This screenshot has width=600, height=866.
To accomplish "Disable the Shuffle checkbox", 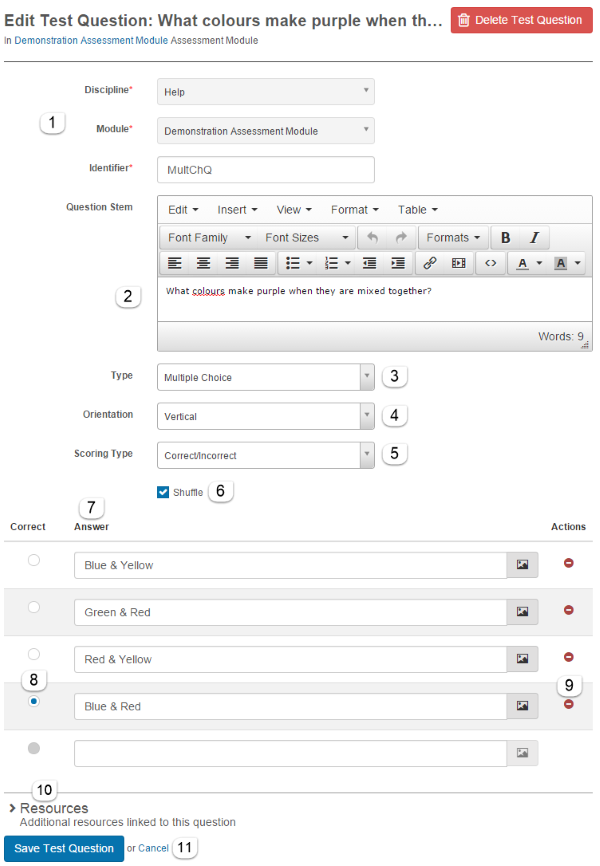I will [x=163, y=492].
